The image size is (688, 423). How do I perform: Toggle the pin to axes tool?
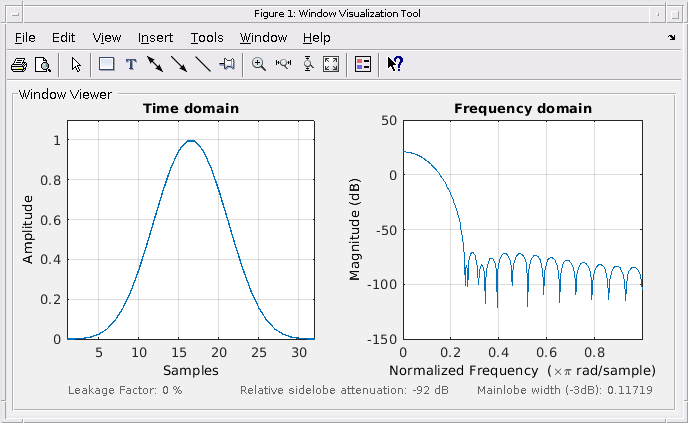click(x=227, y=65)
